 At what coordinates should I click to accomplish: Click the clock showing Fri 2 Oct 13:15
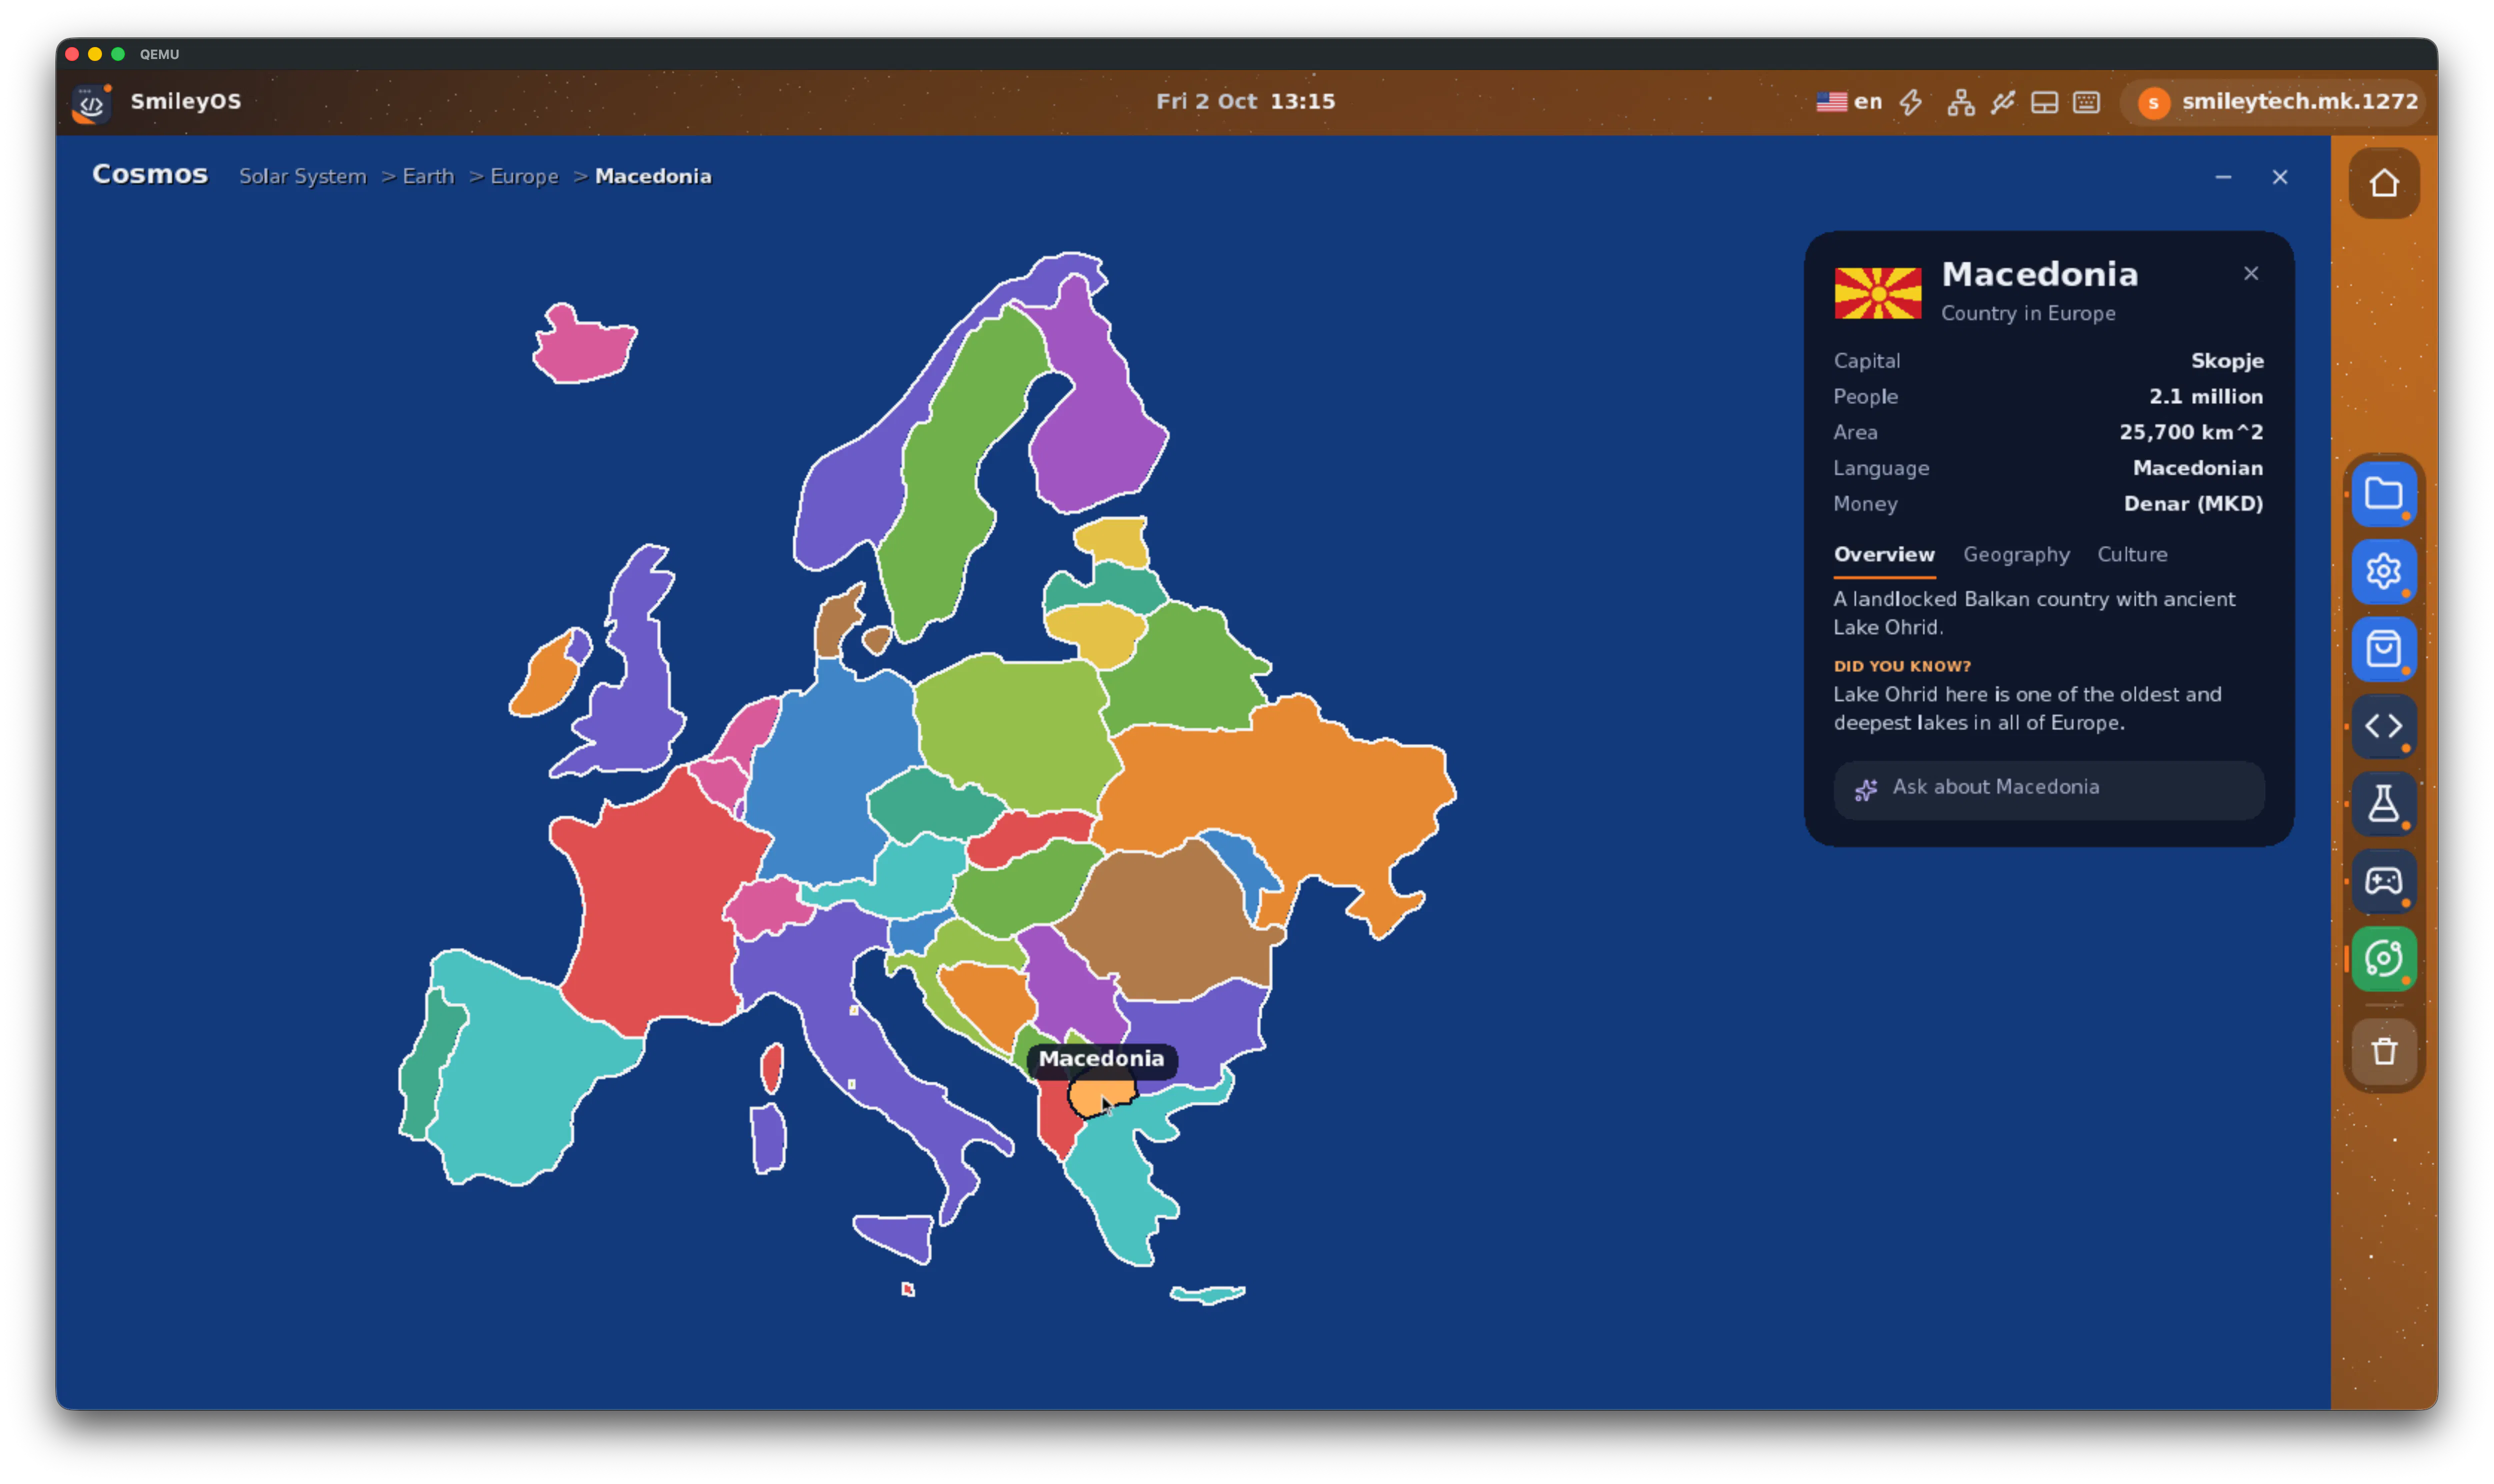[1245, 102]
